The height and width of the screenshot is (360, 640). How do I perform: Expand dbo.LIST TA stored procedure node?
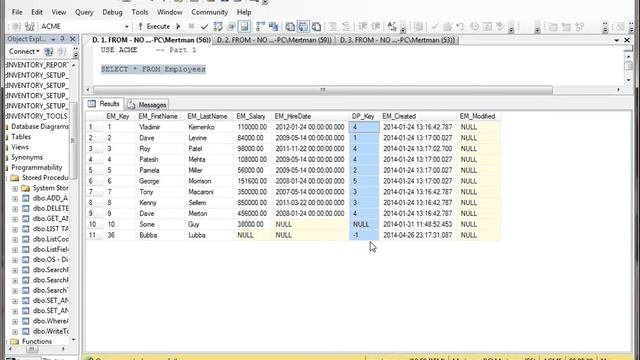tap(15, 229)
